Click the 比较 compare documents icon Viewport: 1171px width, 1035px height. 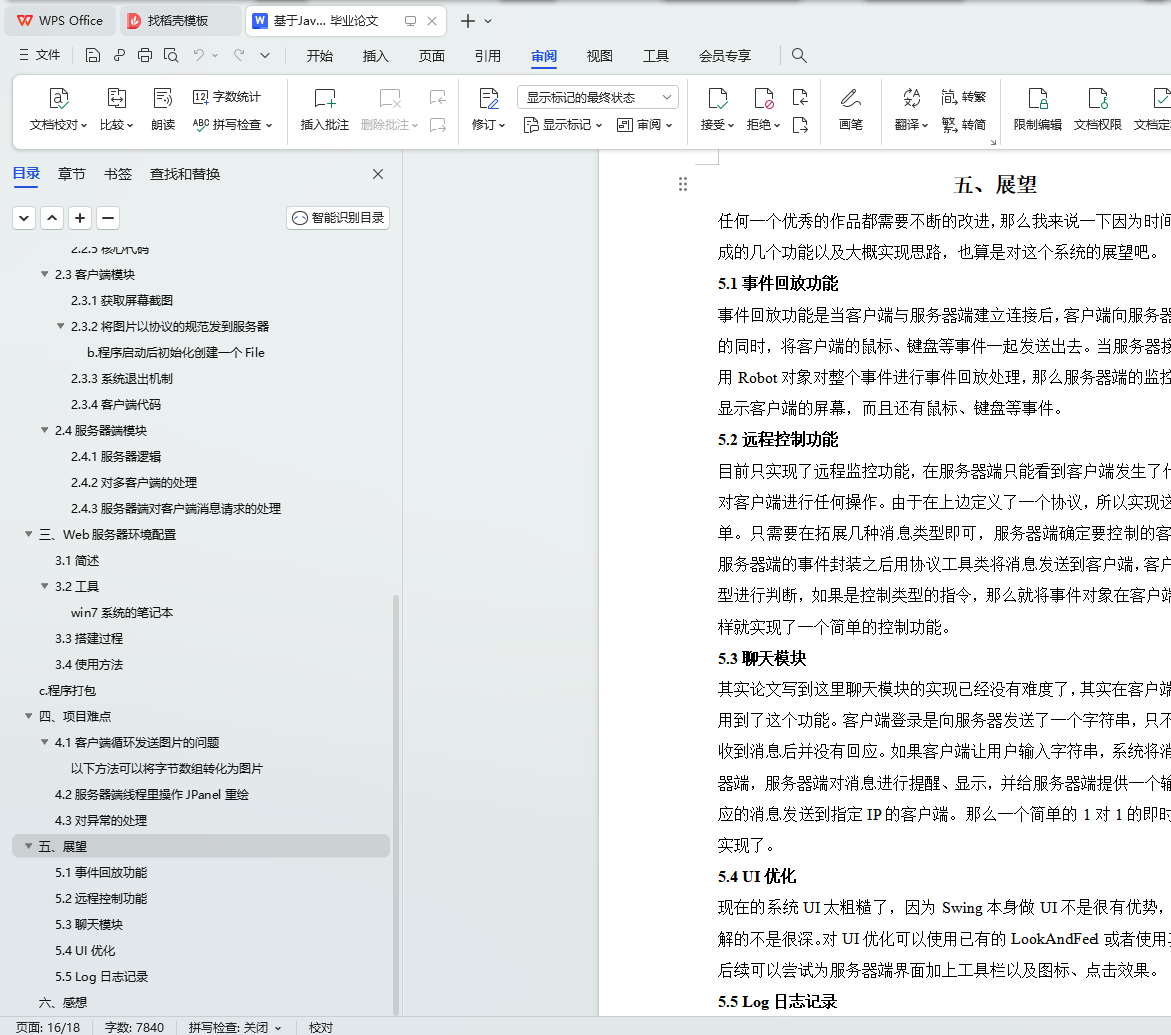(x=117, y=98)
